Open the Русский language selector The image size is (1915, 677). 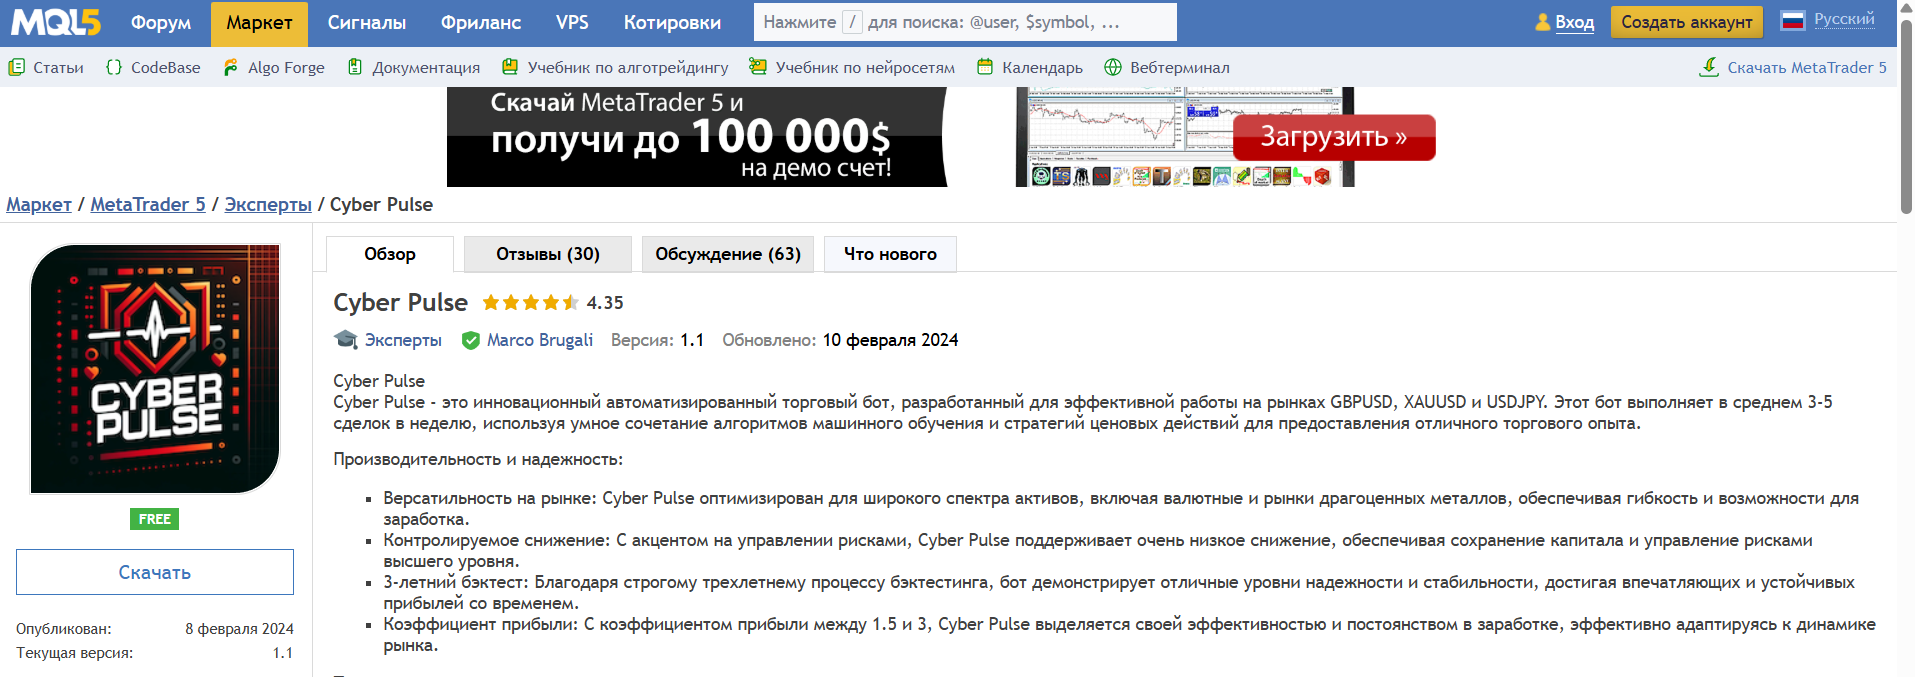tap(1844, 19)
